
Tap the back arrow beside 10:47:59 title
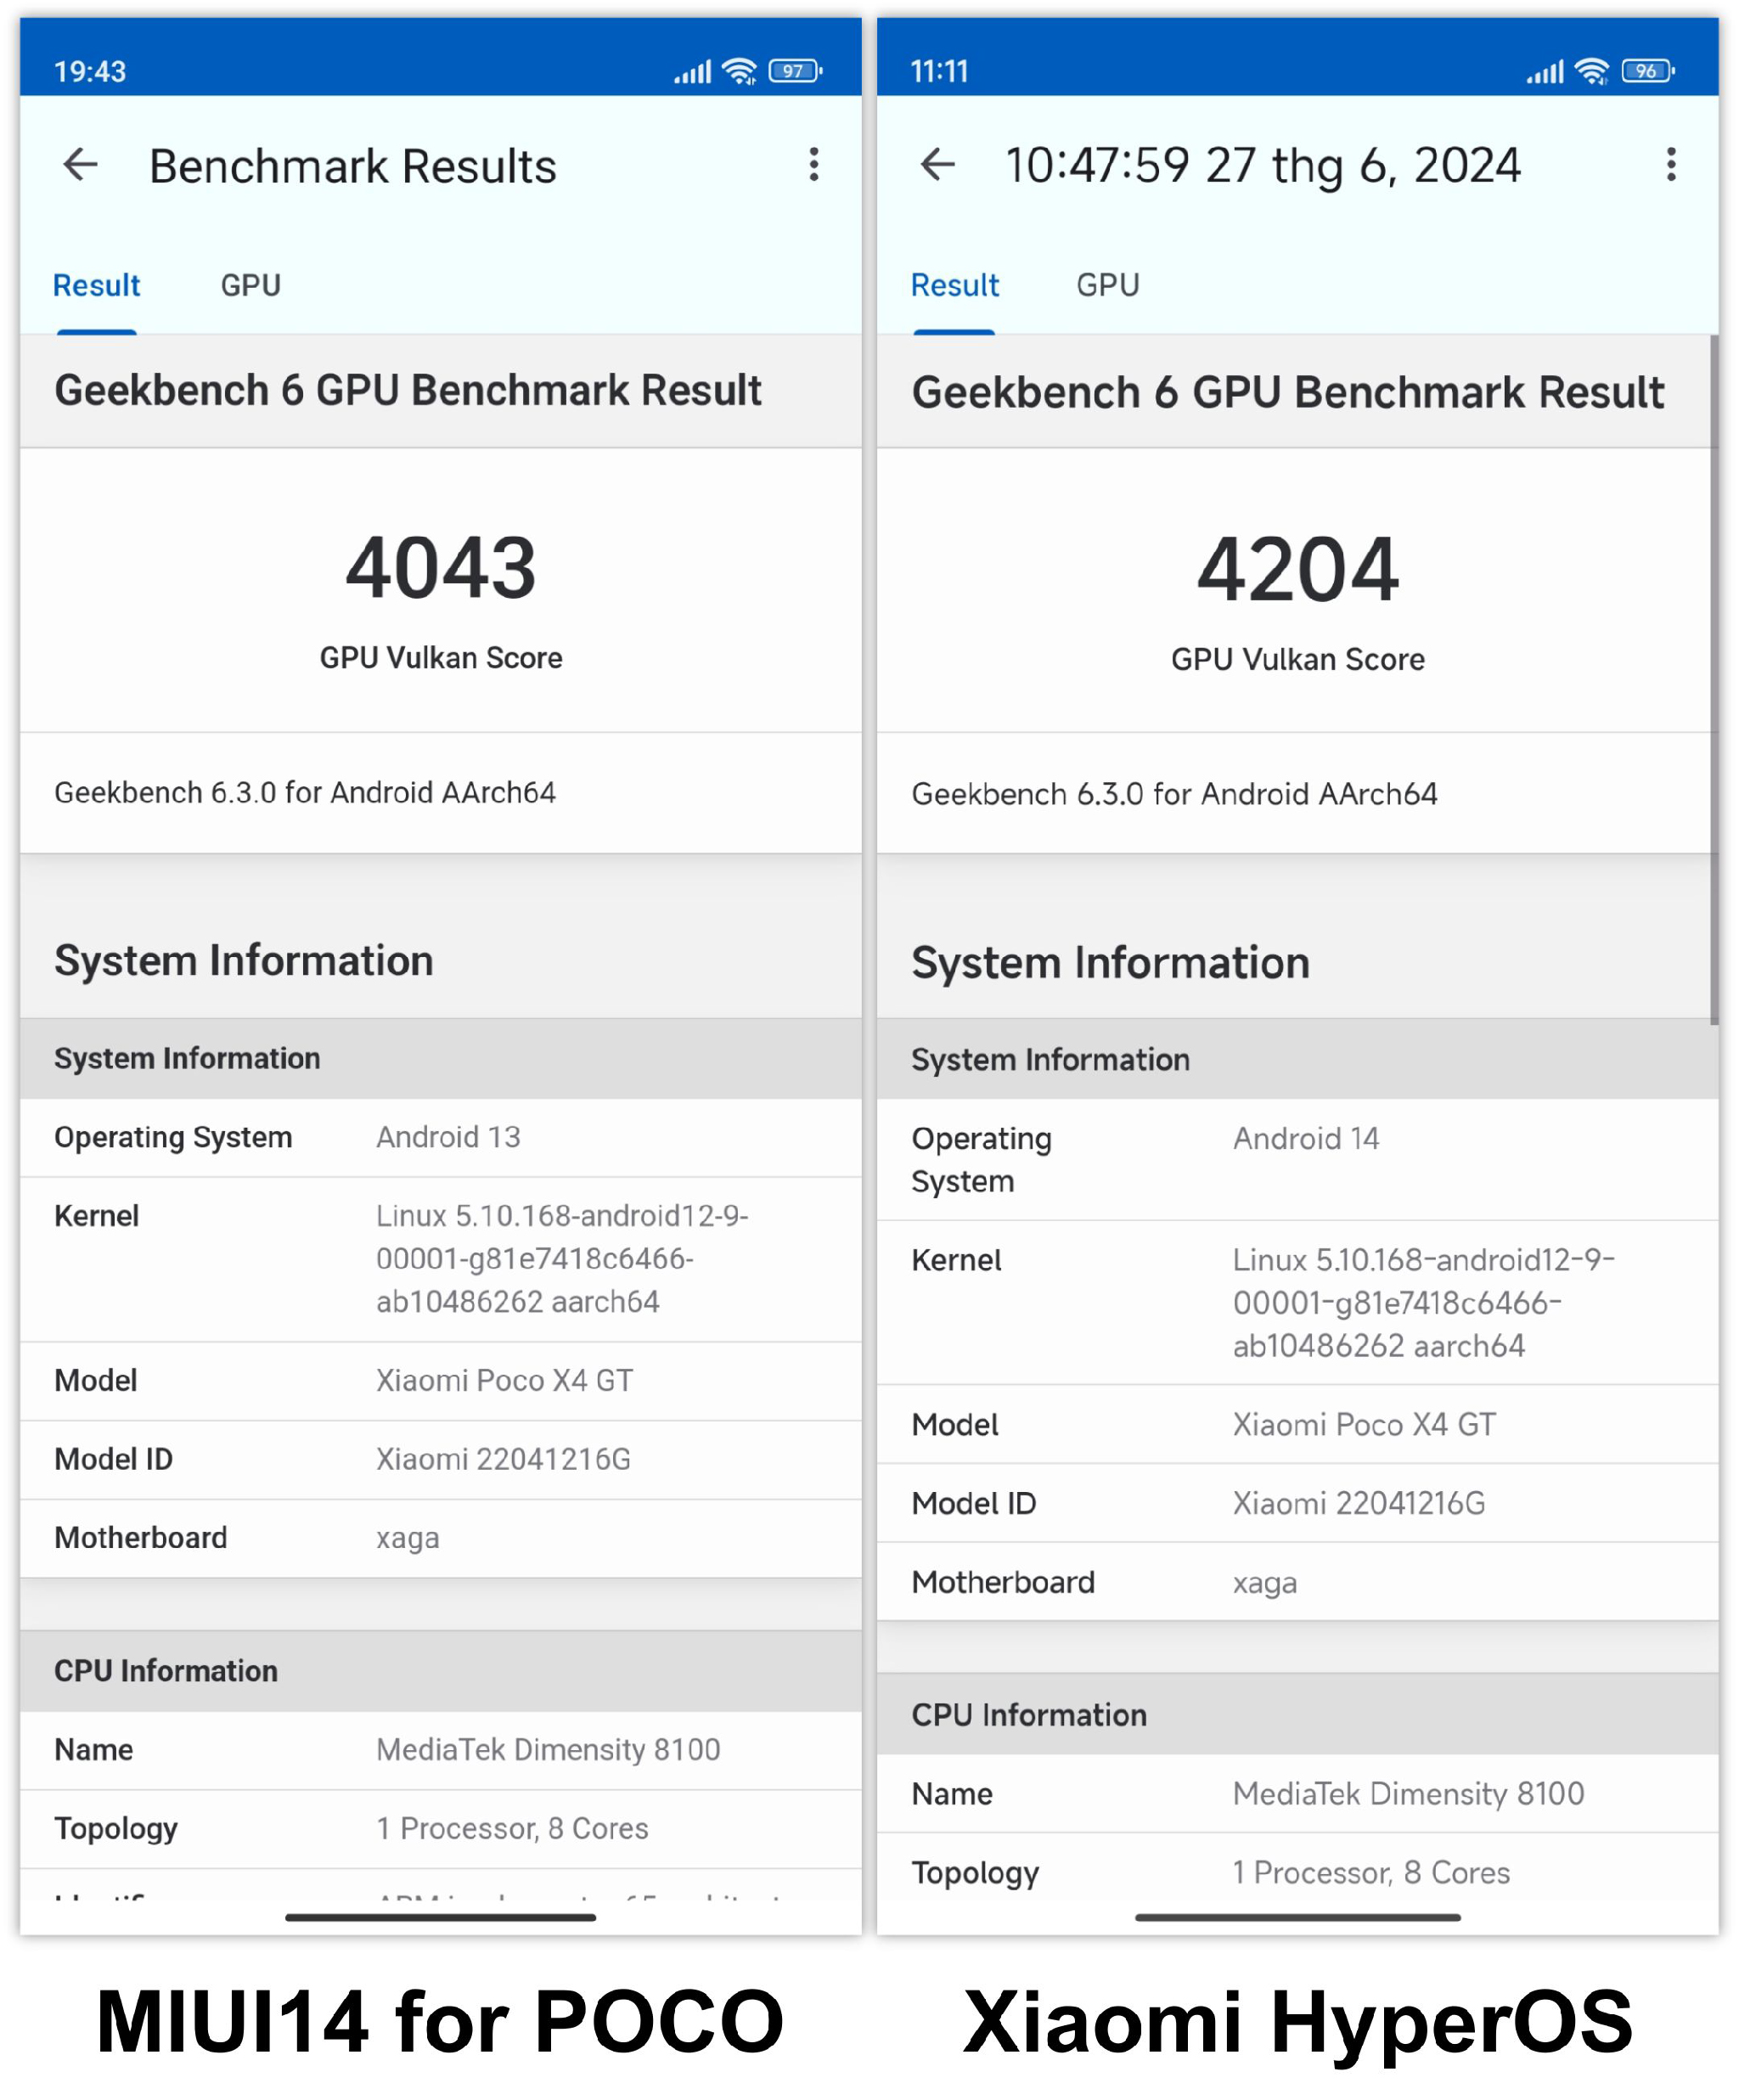(937, 165)
